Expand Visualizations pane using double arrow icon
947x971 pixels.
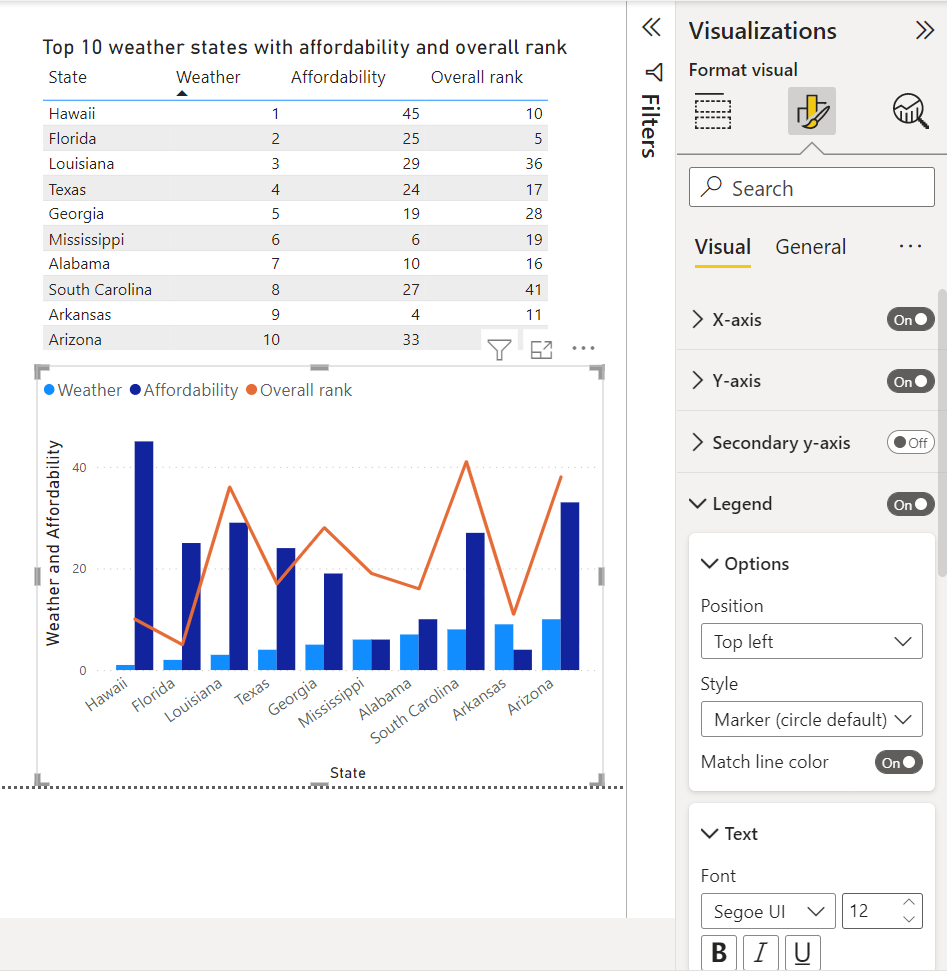925,30
